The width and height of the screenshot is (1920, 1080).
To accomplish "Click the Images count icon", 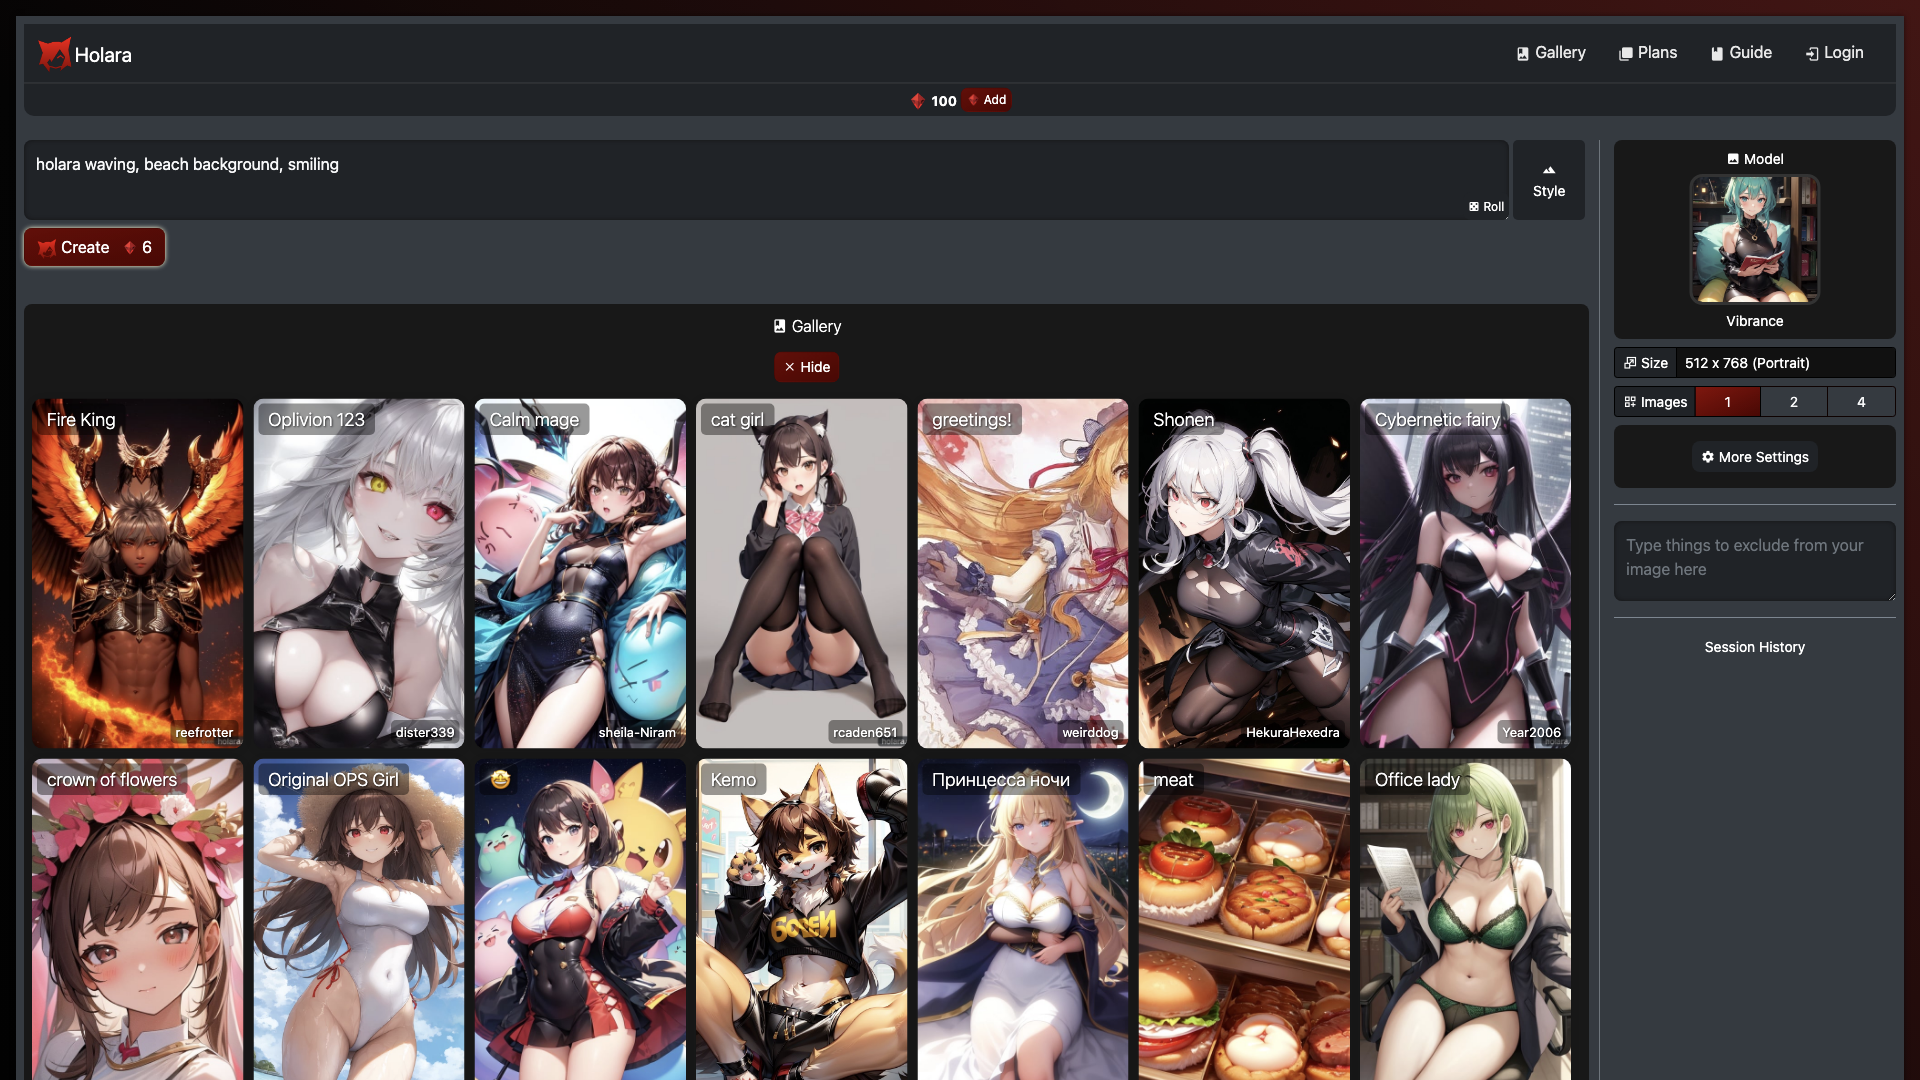I will (x=1631, y=401).
